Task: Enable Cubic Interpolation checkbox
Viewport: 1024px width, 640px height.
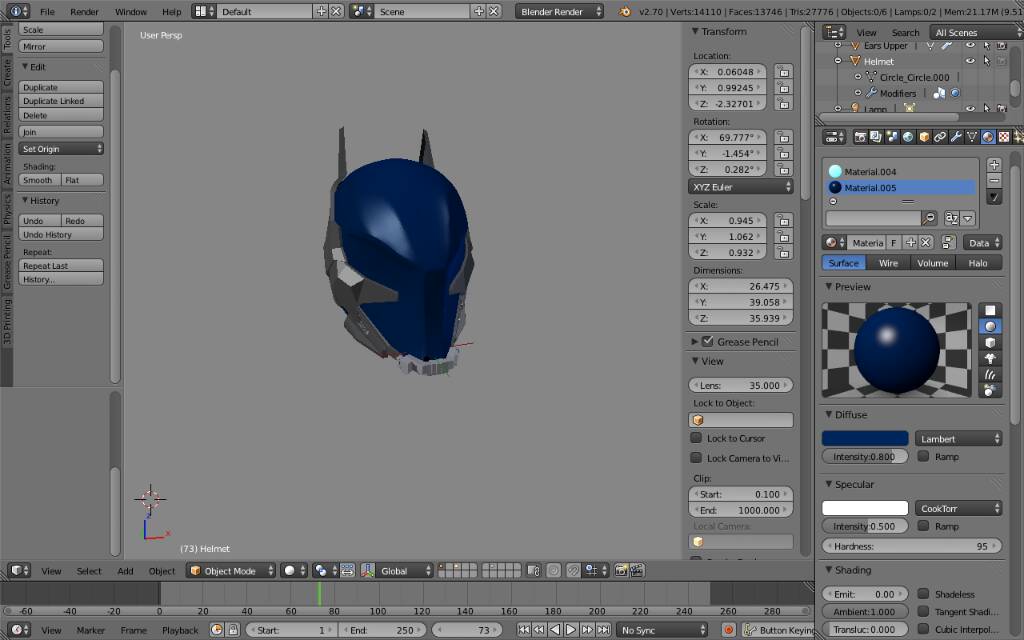Action: pyautogui.click(x=923, y=629)
